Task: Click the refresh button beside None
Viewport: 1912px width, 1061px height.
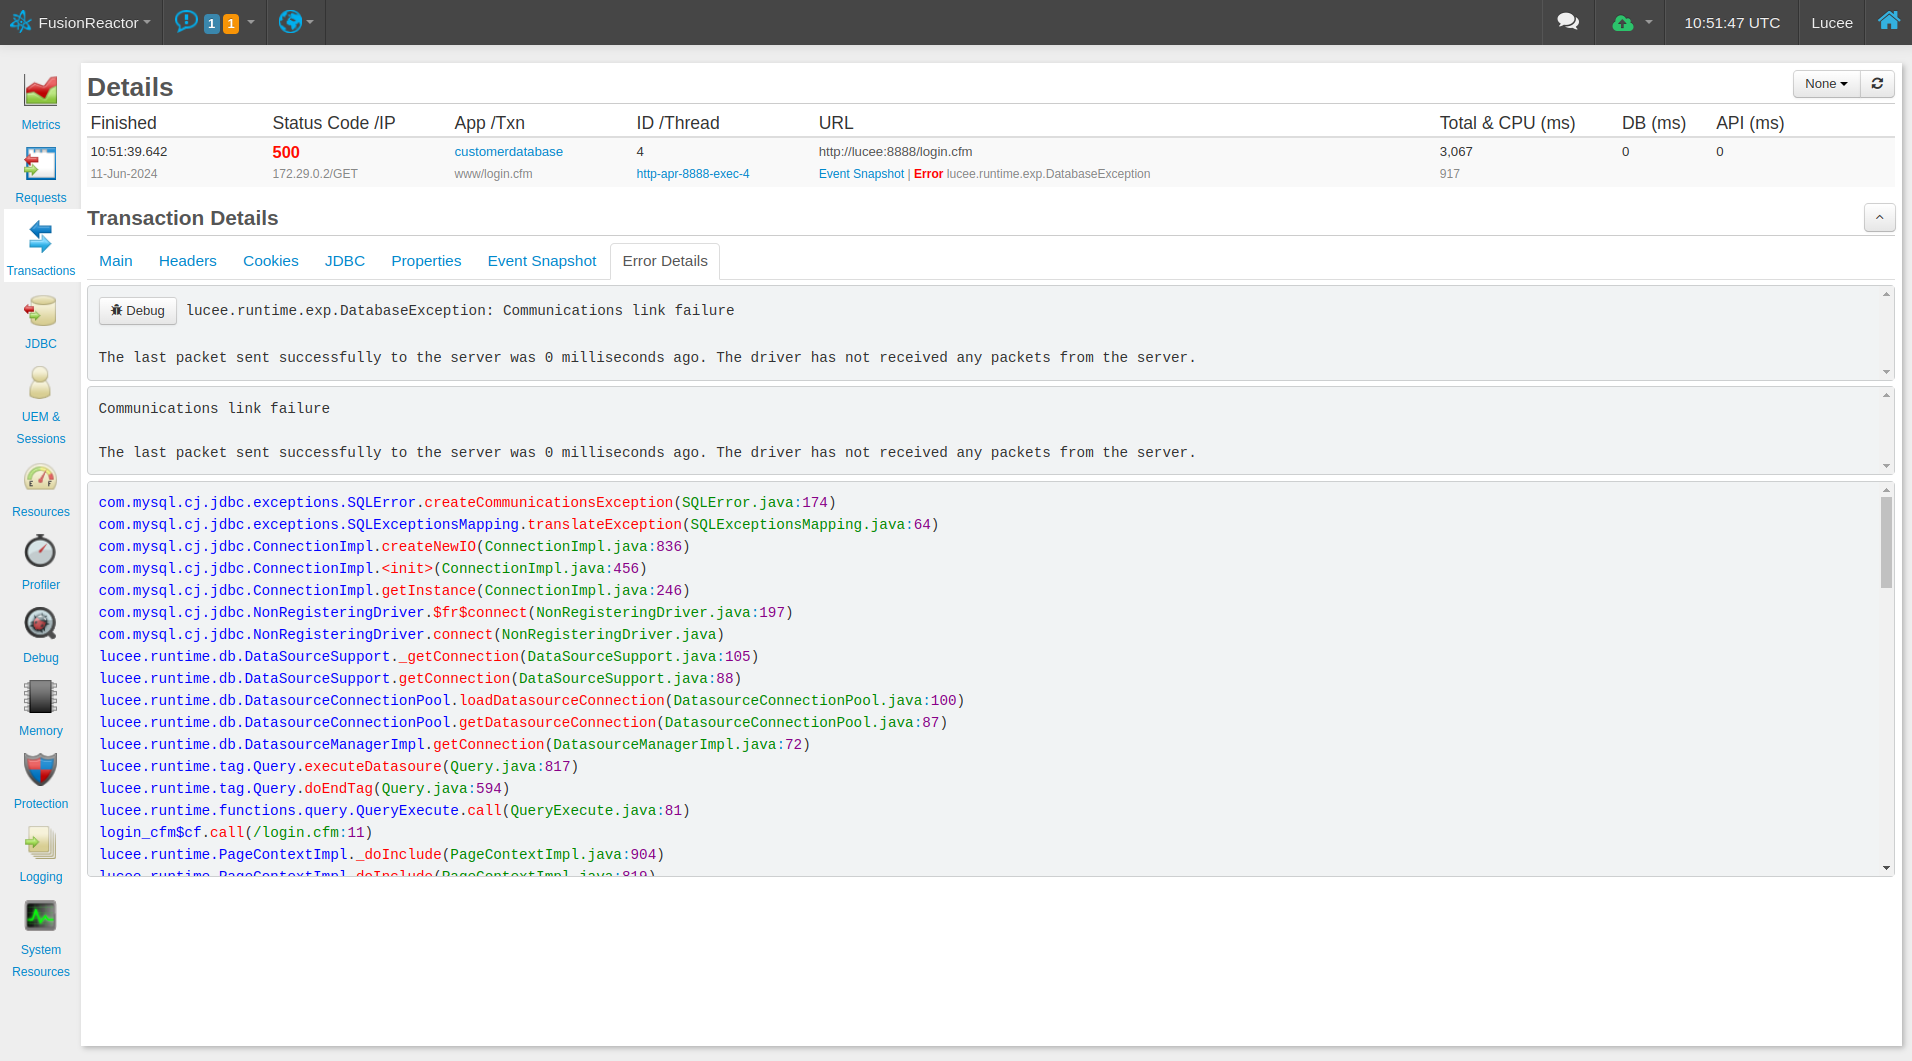Action: [1877, 84]
